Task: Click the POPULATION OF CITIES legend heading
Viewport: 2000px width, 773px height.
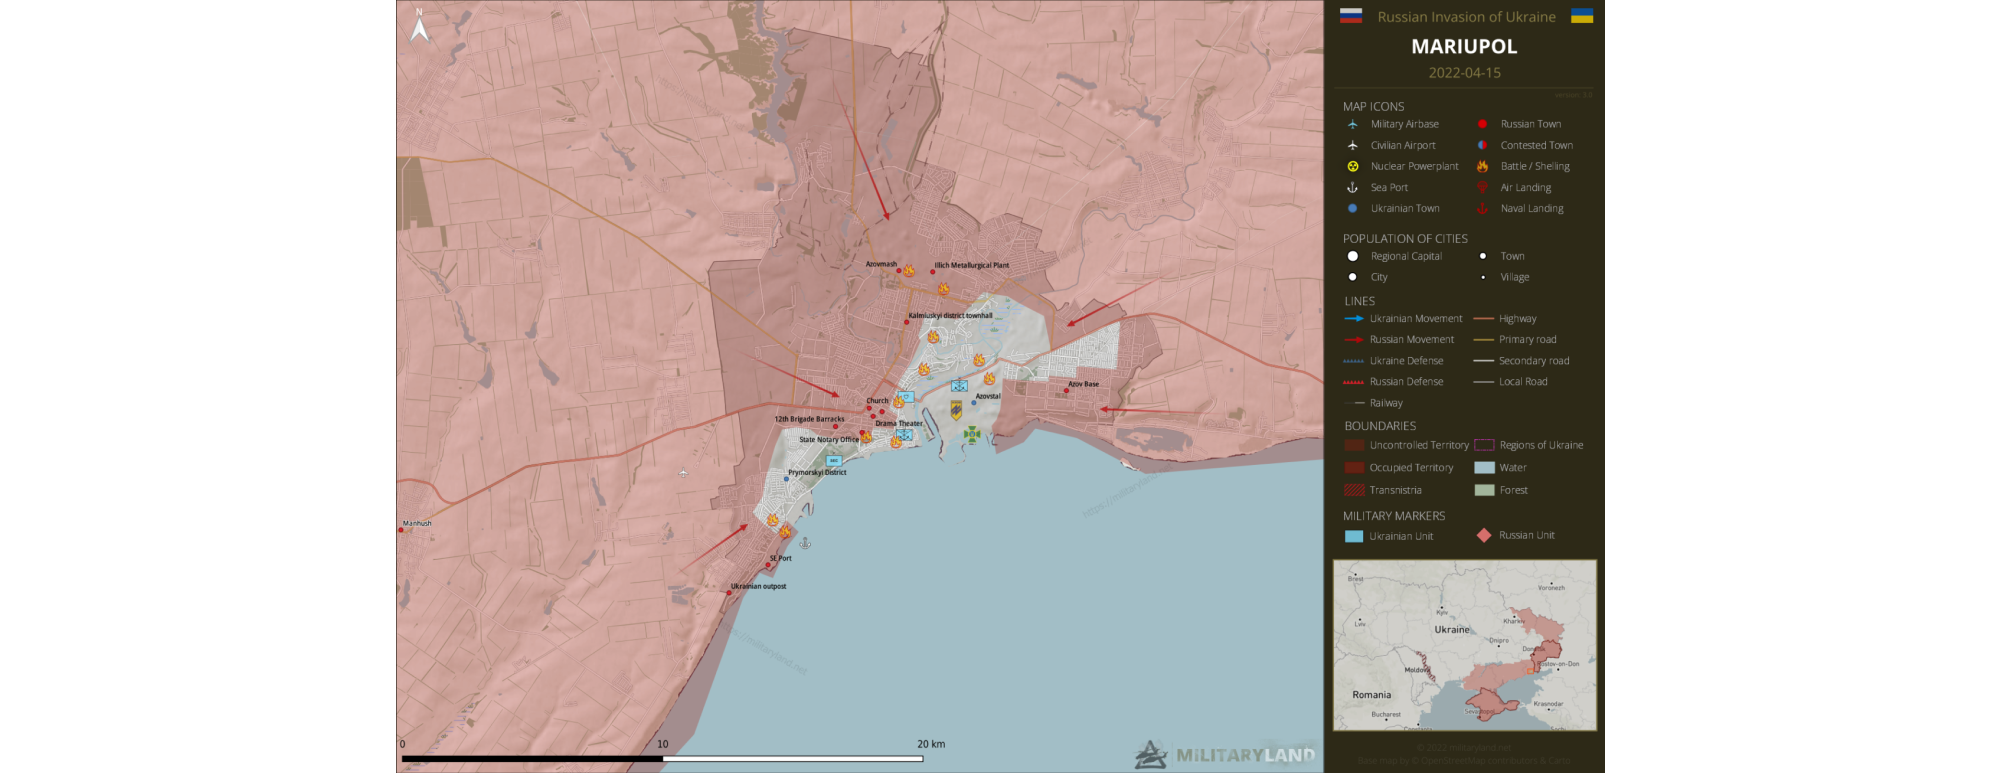Action: [x=1405, y=238]
